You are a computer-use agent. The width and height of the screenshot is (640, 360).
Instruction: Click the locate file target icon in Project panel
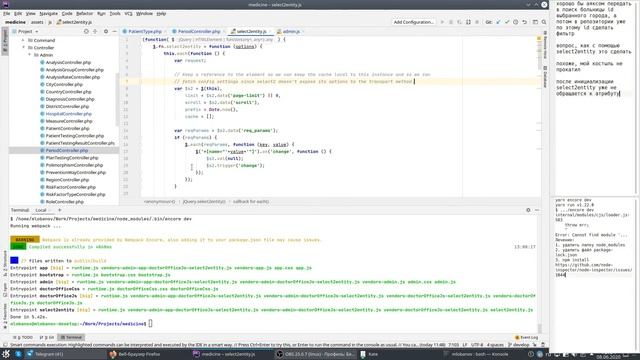click(86, 31)
